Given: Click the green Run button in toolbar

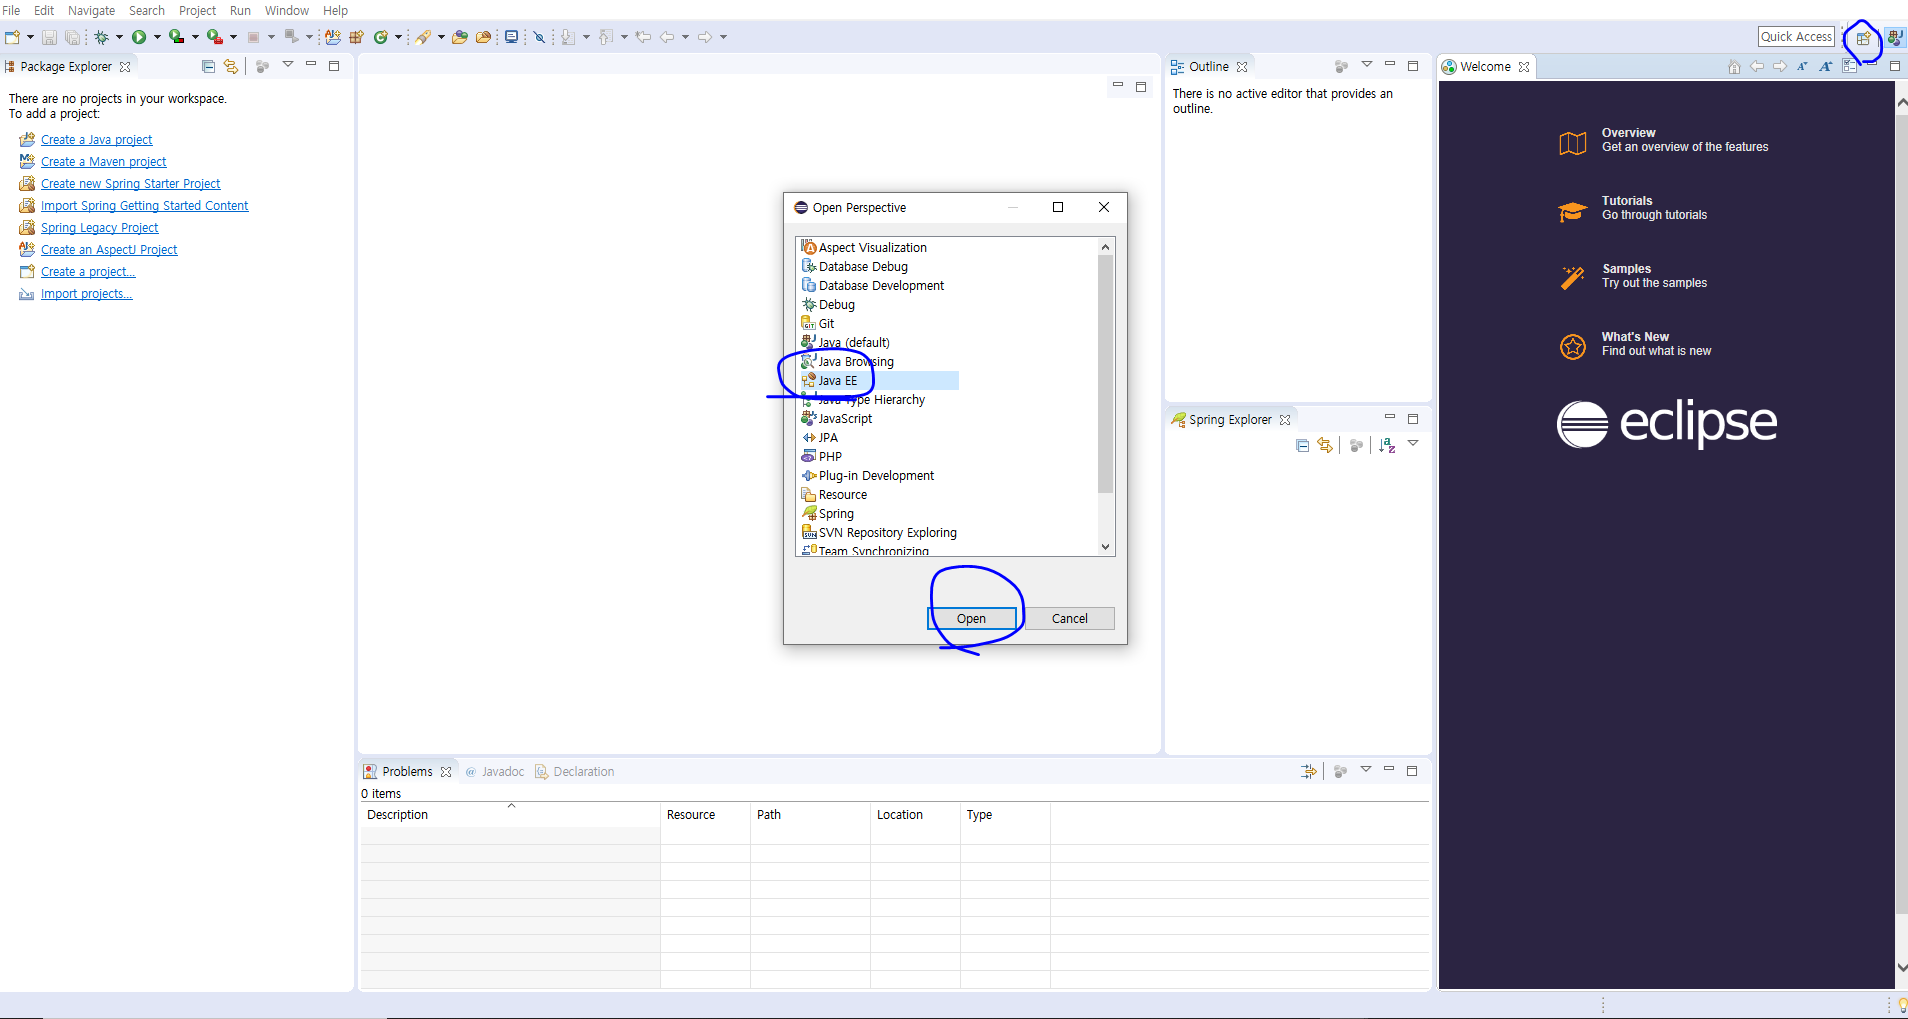Looking at the screenshot, I should (139, 37).
